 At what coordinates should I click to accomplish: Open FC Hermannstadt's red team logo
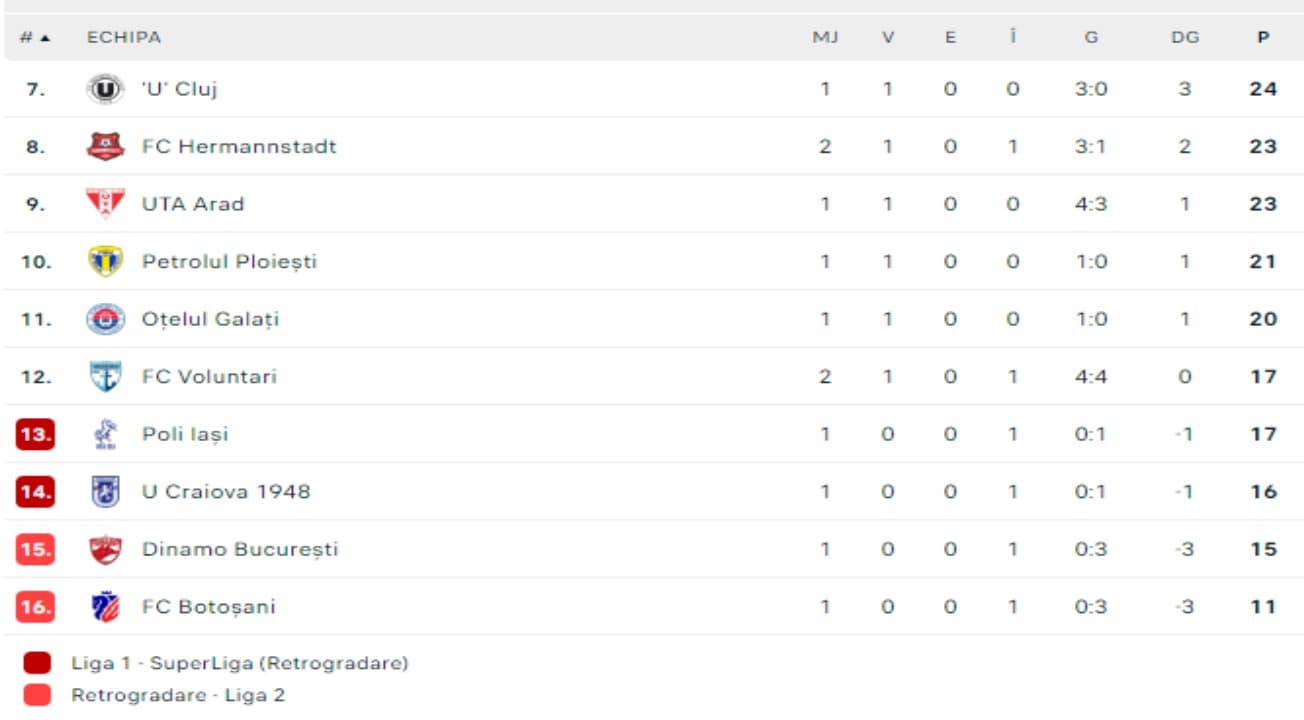click(x=105, y=147)
